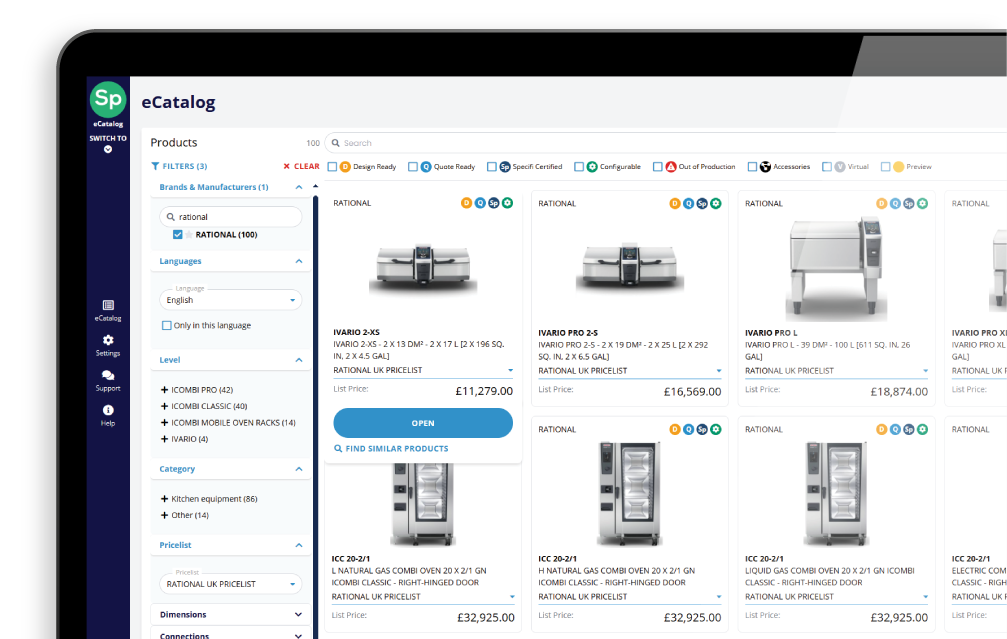This screenshot has height=639, width=1007.
Task: Click the Design Ready badge on iVario 2-XS
Action: point(466,203)
